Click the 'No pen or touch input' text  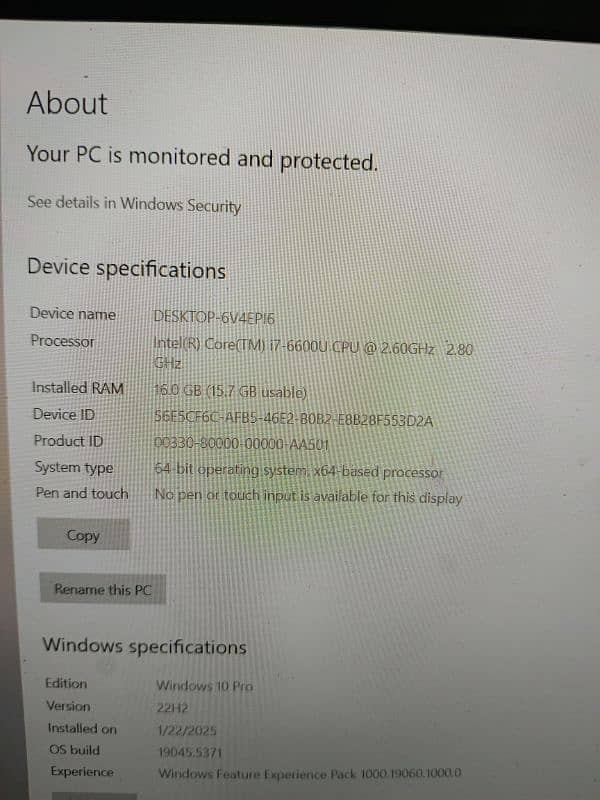coord(309,496)
